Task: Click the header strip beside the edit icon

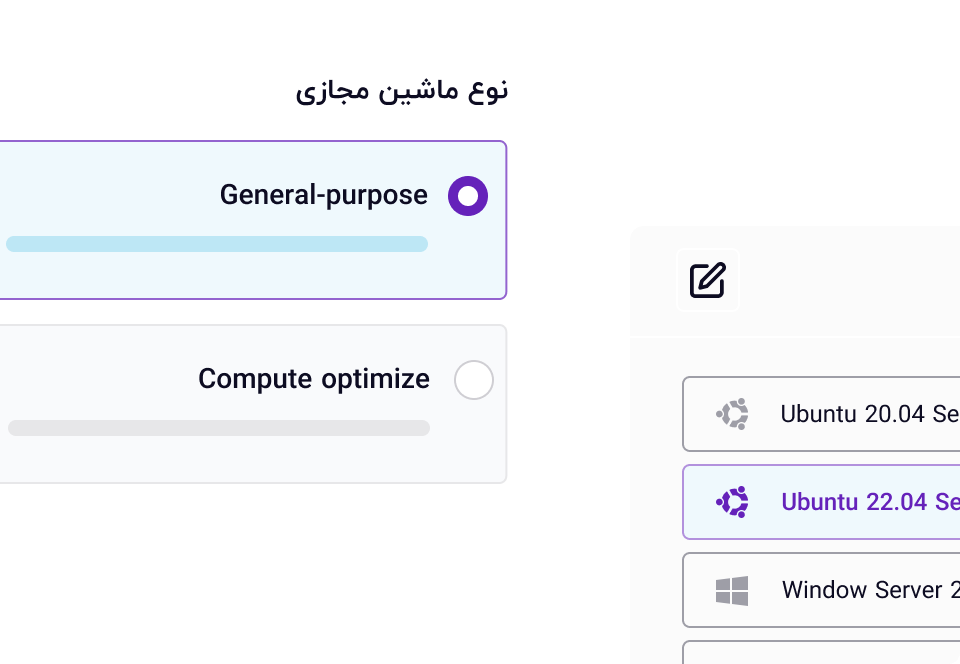Action: click(x=850, y=281)
